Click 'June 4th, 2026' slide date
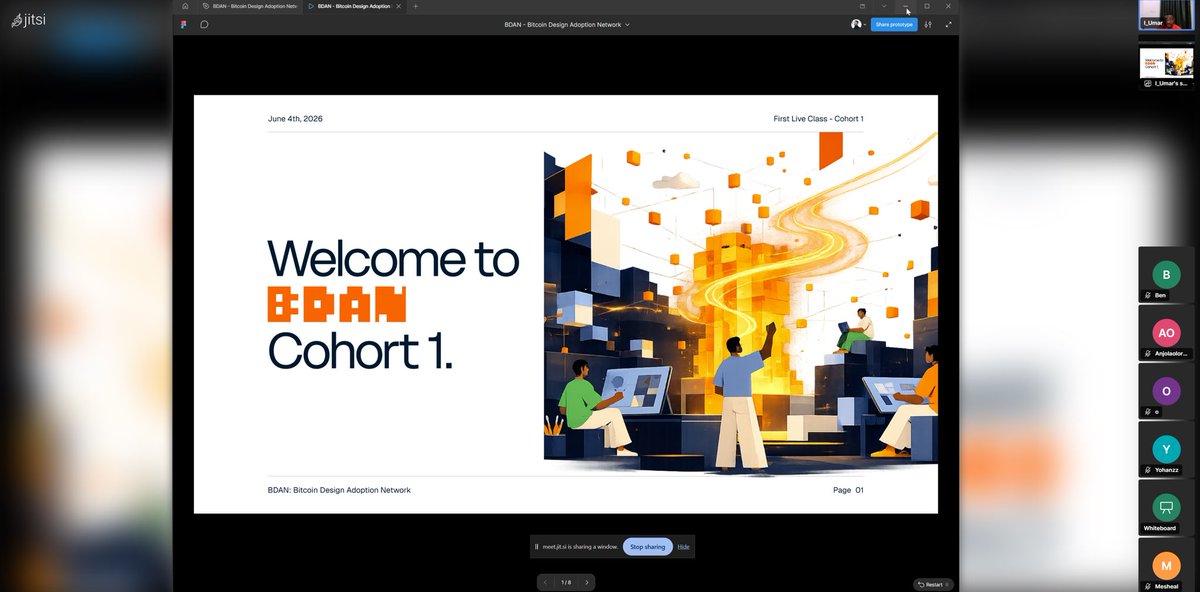Viewport: 1200px width, 592px height. [x=295, y=119]
